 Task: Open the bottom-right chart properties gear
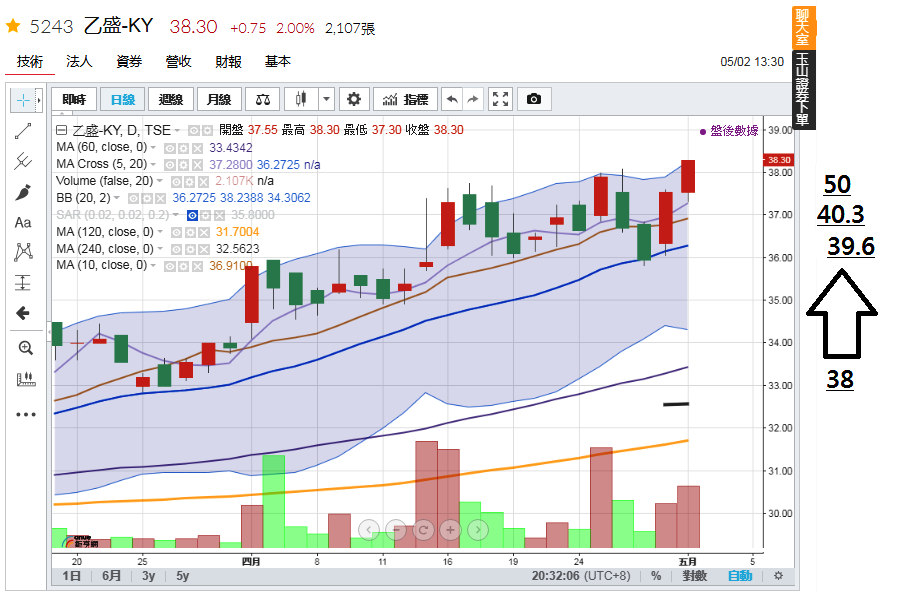tap(778, 575)
